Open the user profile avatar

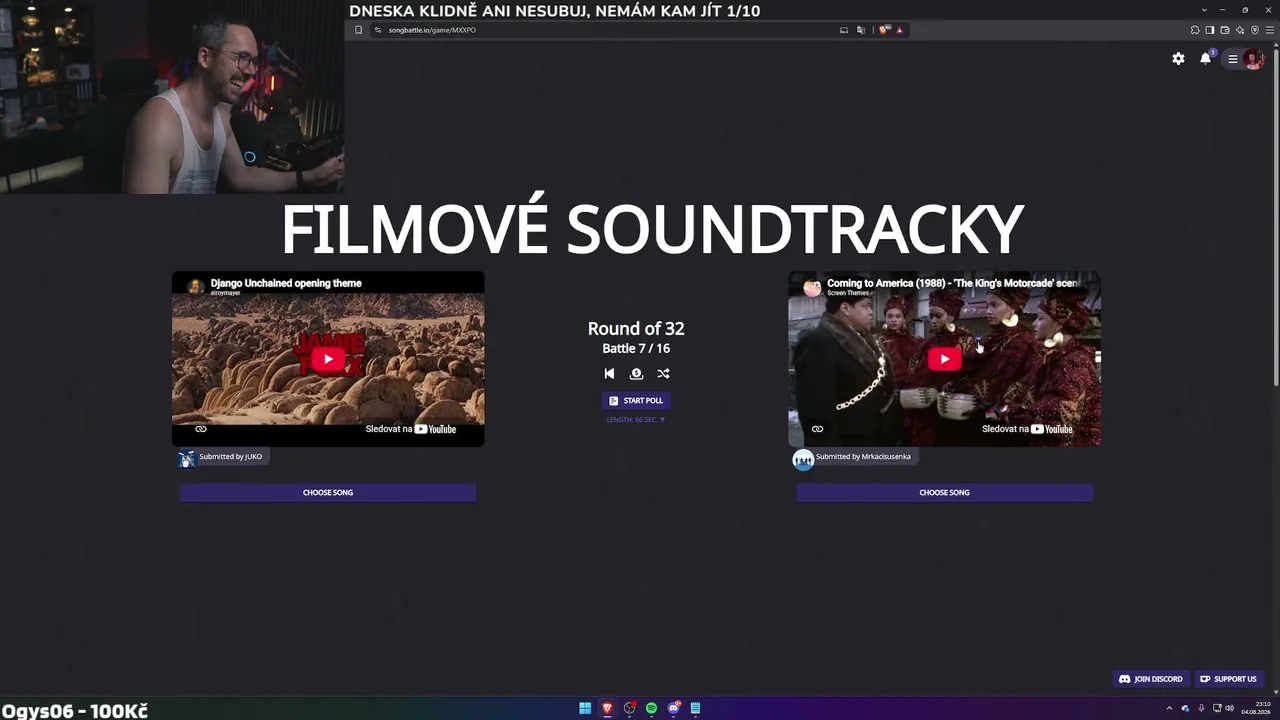tap(1253, 59)
